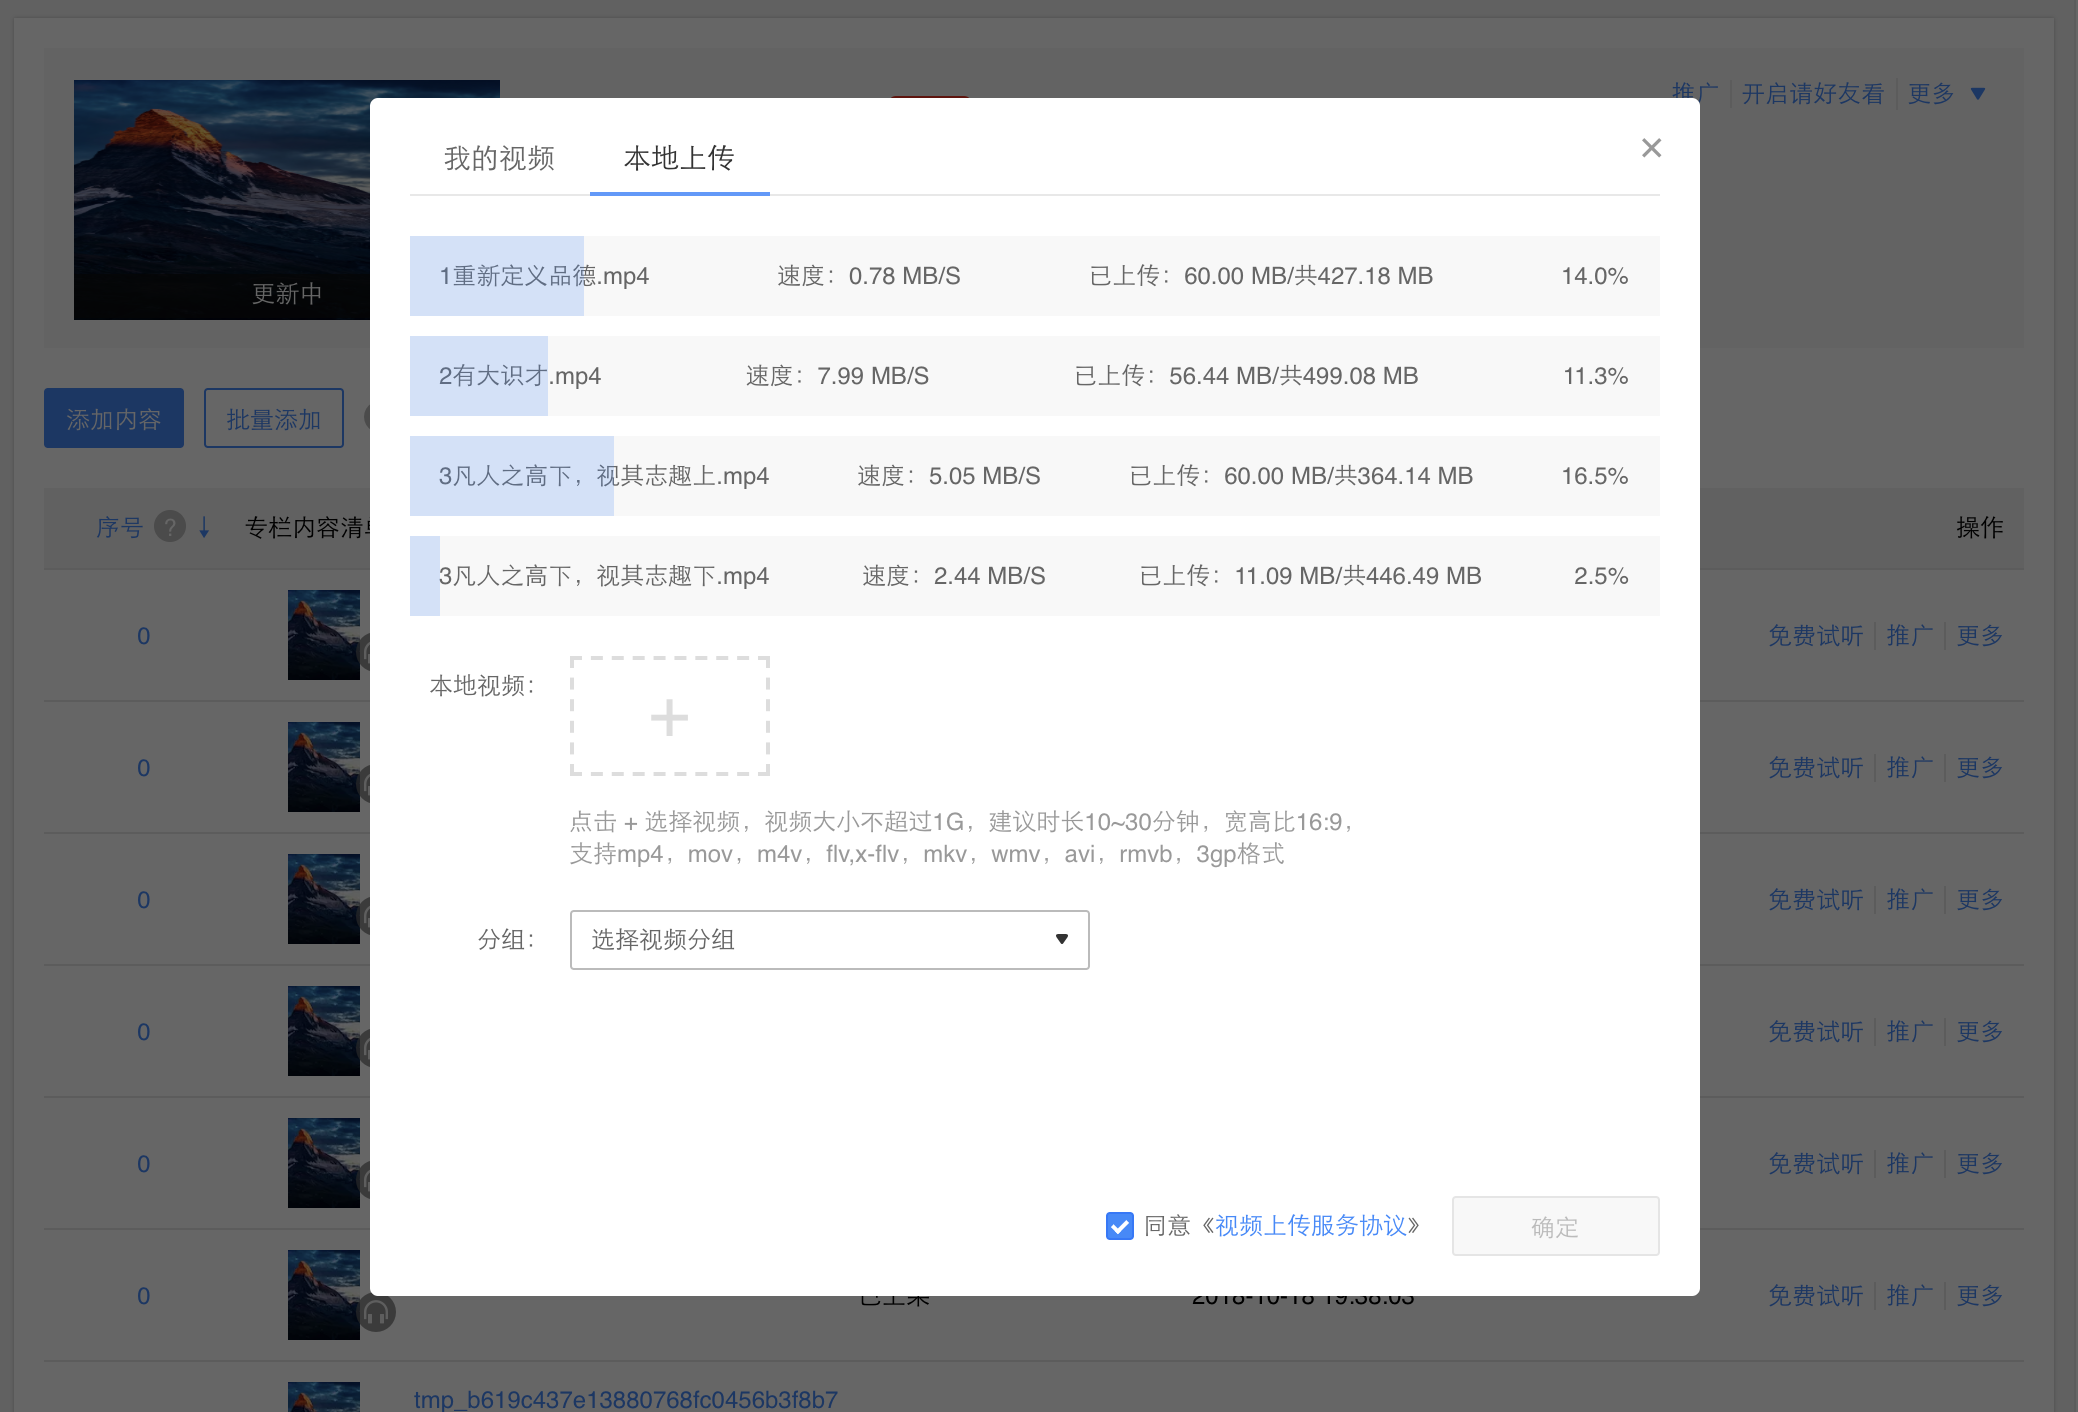Open 更多 in first content row

click(1980, 636)
